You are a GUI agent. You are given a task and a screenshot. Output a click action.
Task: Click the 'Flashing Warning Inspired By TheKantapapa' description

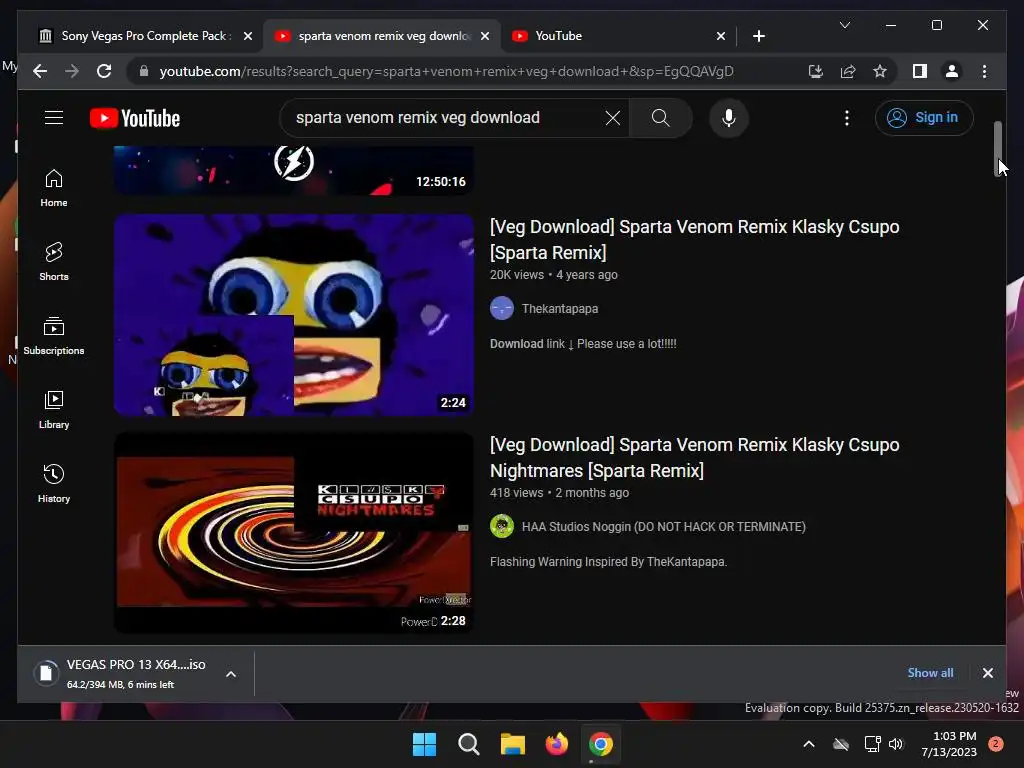click(x=608, y=562)
